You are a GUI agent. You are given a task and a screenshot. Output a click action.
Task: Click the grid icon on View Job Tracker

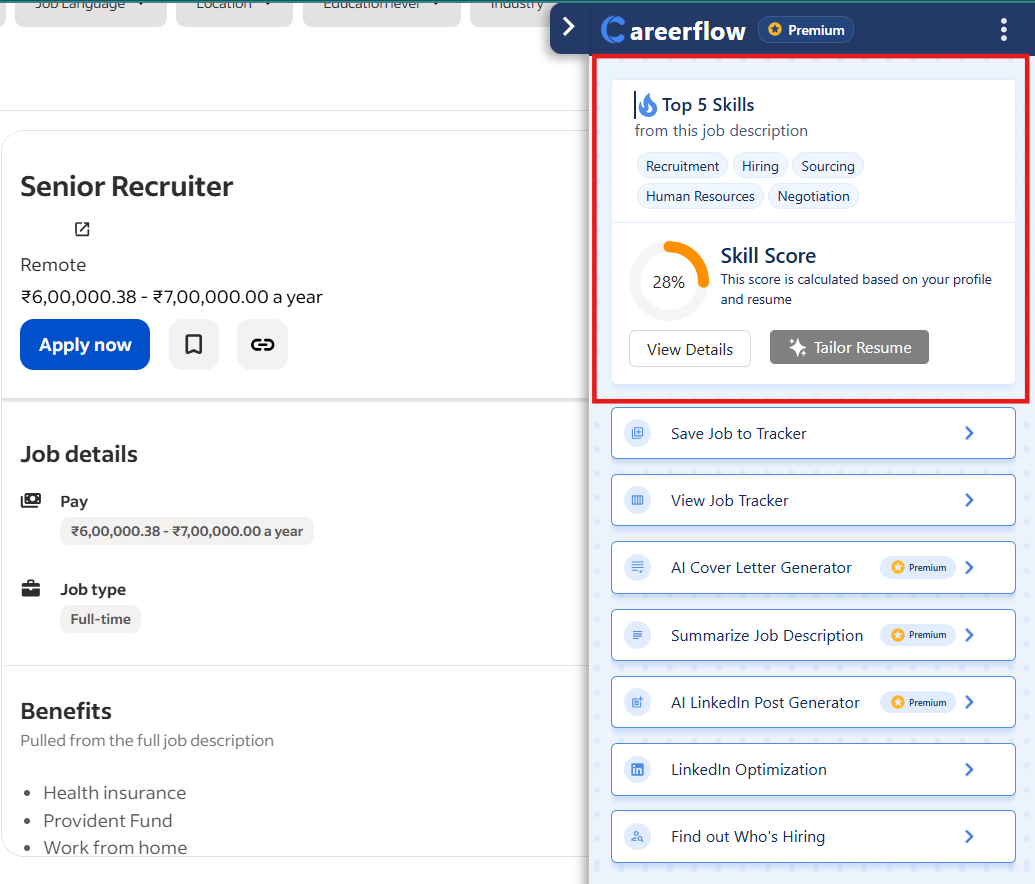pos(637,500)
